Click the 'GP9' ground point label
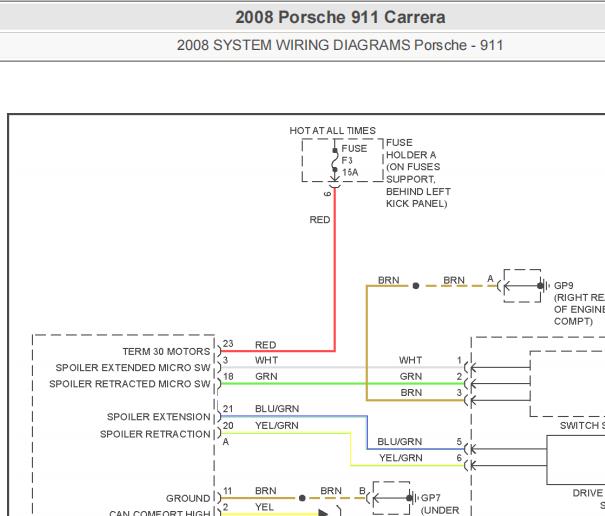The height and width of the screenshot is (516, 605). point(563,286)
